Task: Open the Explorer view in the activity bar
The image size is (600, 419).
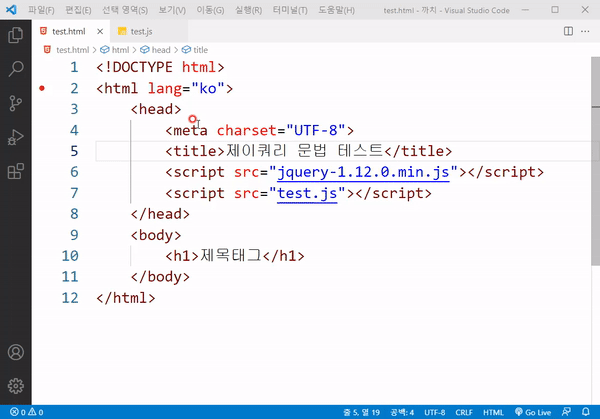Action: (x=16, y=35)
